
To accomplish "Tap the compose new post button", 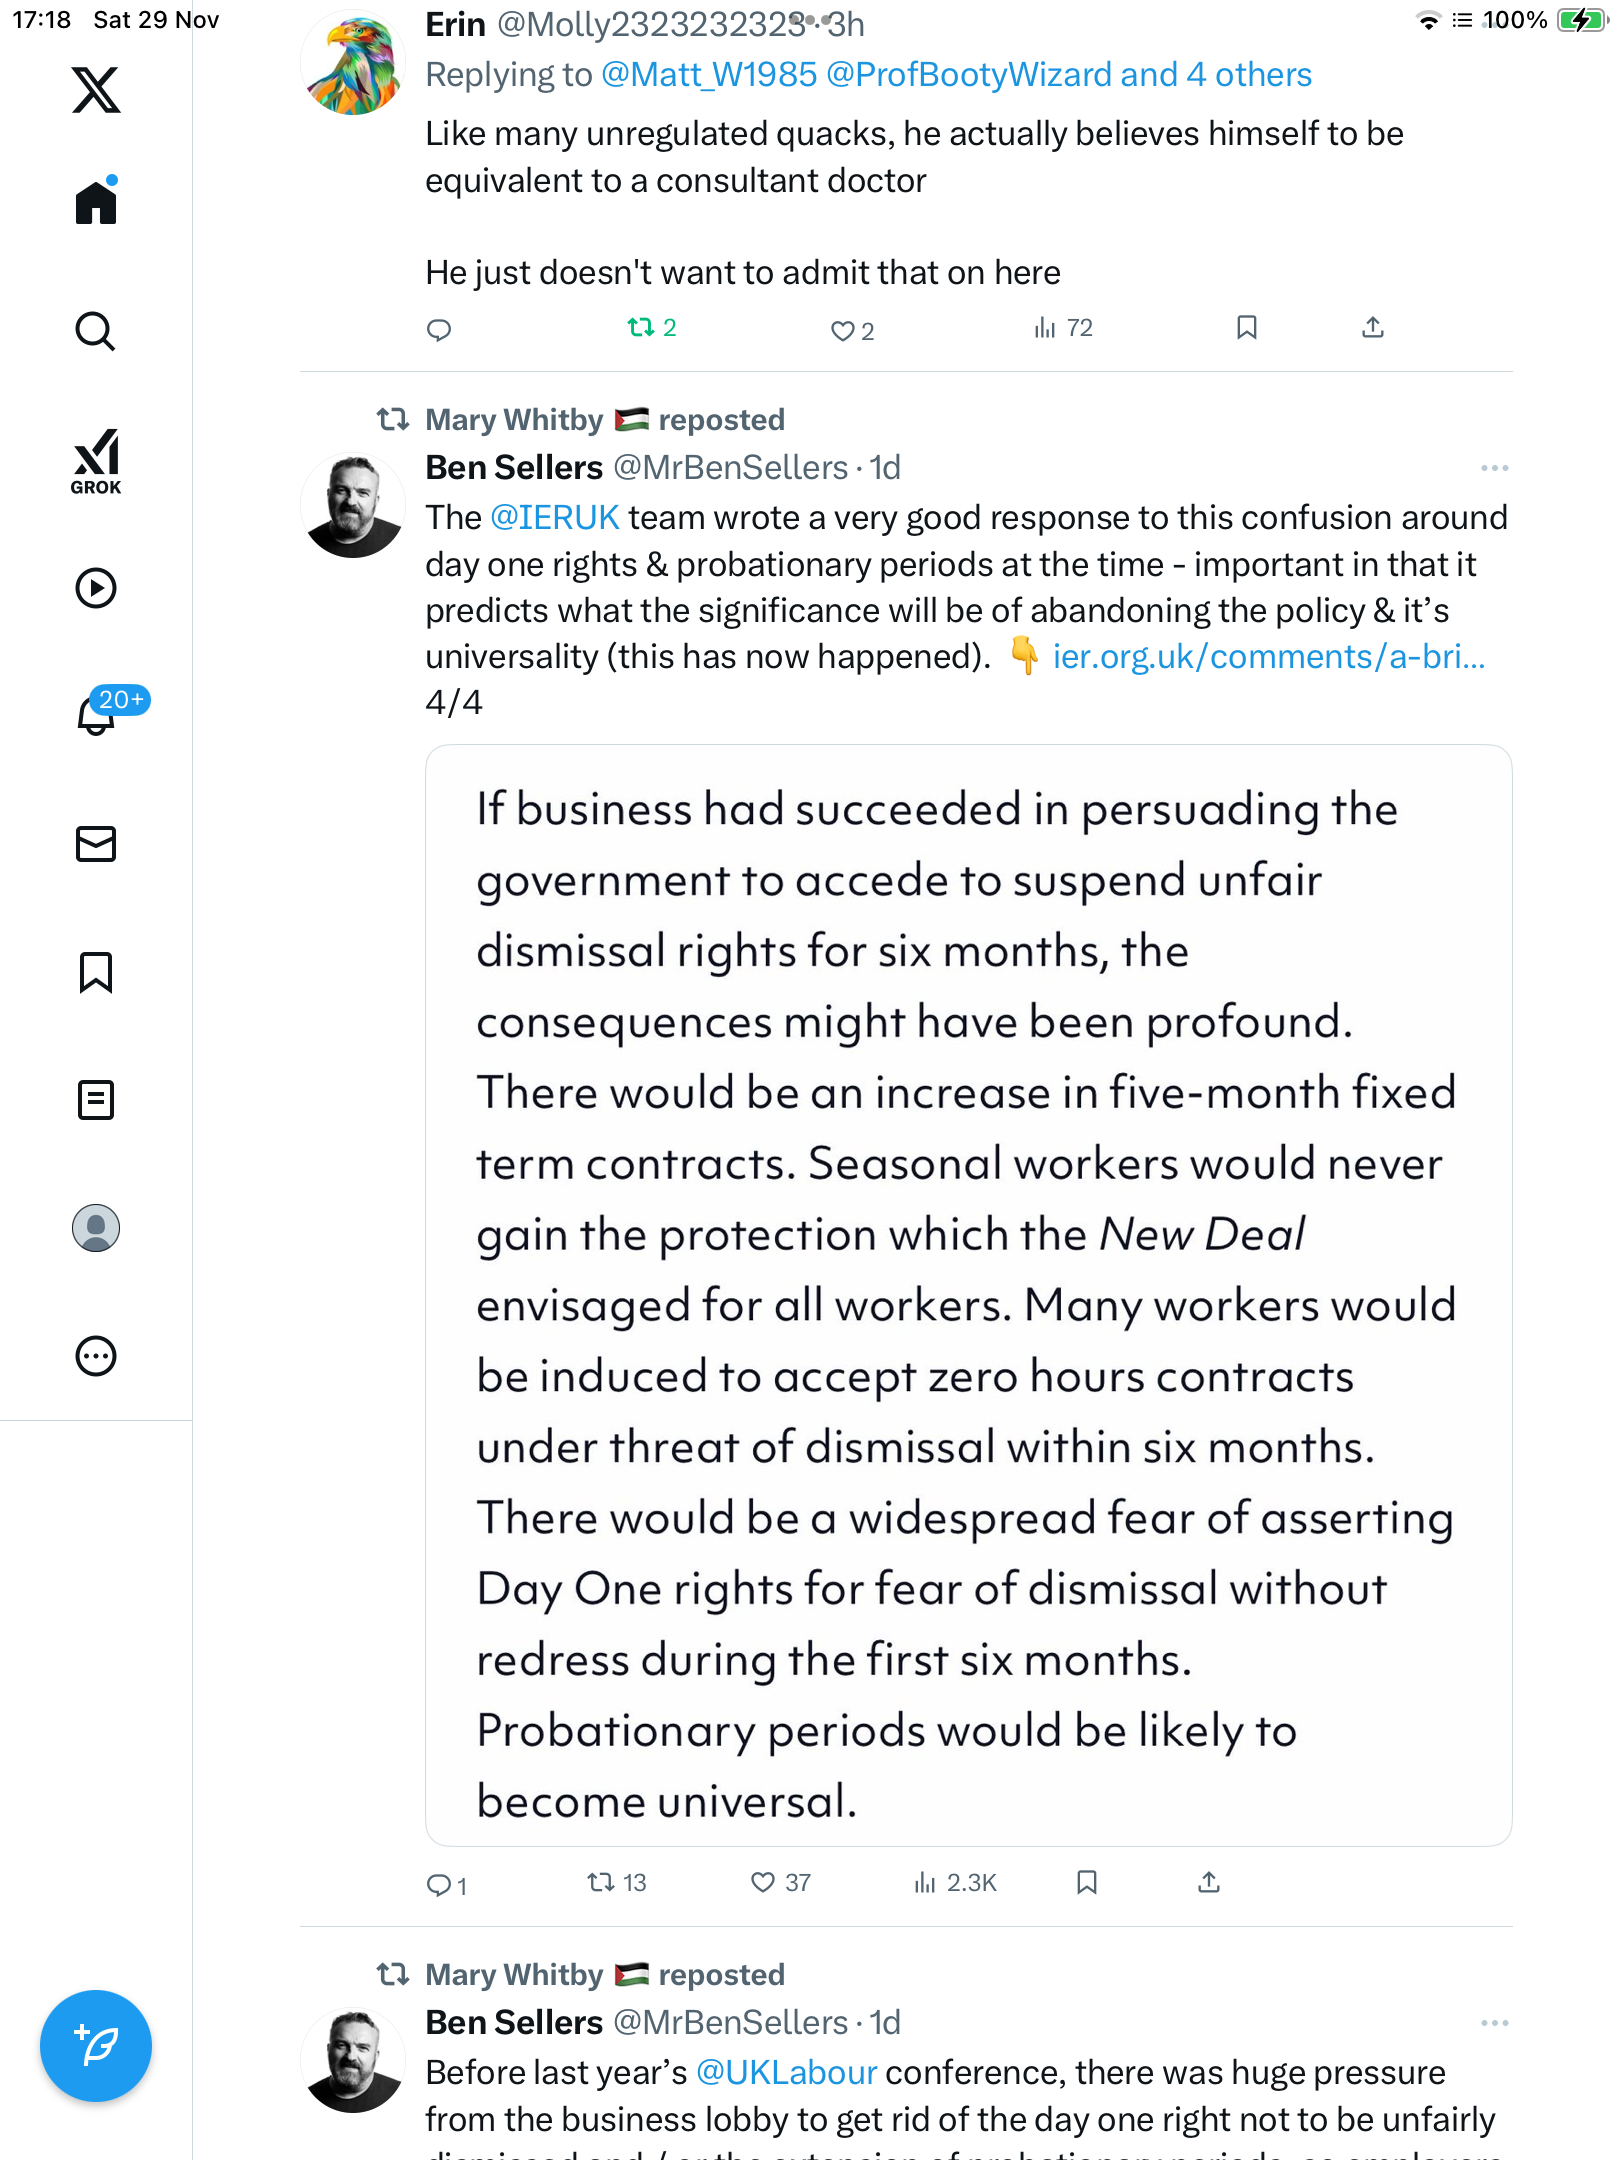I will 96,2046.
